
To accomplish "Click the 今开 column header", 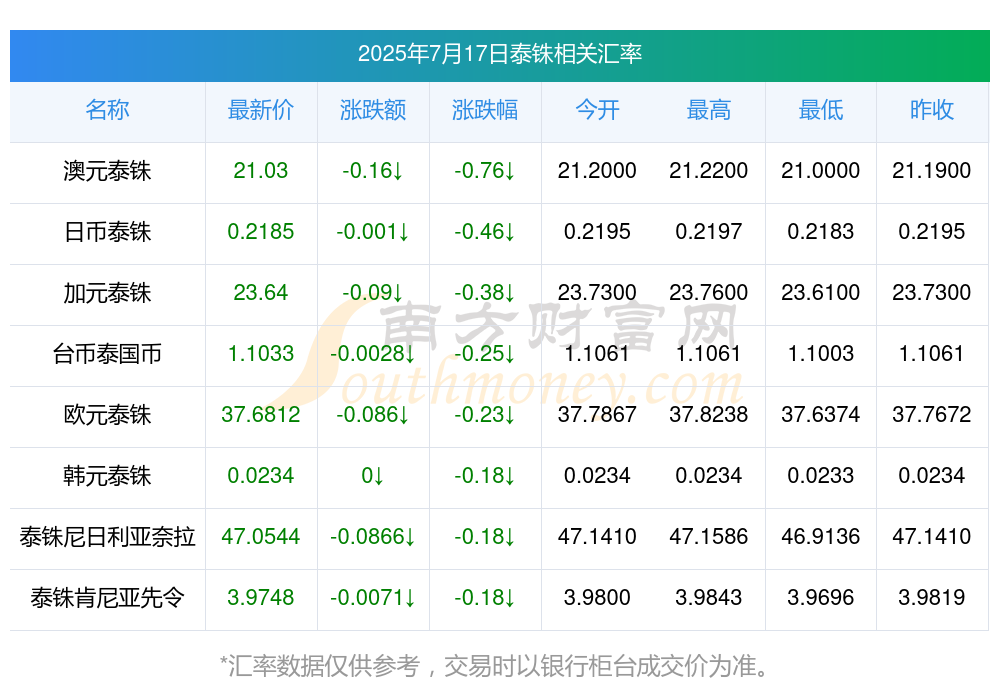I will coord(597,110).
